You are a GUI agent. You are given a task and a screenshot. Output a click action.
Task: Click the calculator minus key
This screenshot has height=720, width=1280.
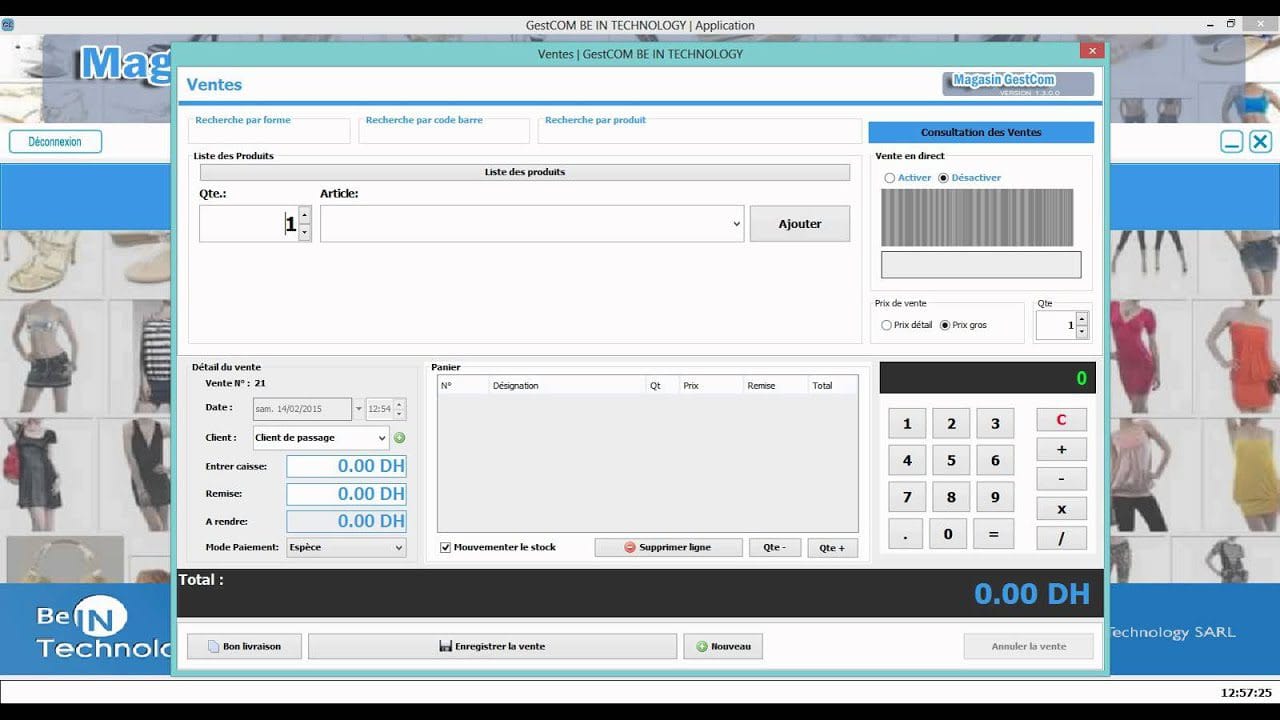1061,479
